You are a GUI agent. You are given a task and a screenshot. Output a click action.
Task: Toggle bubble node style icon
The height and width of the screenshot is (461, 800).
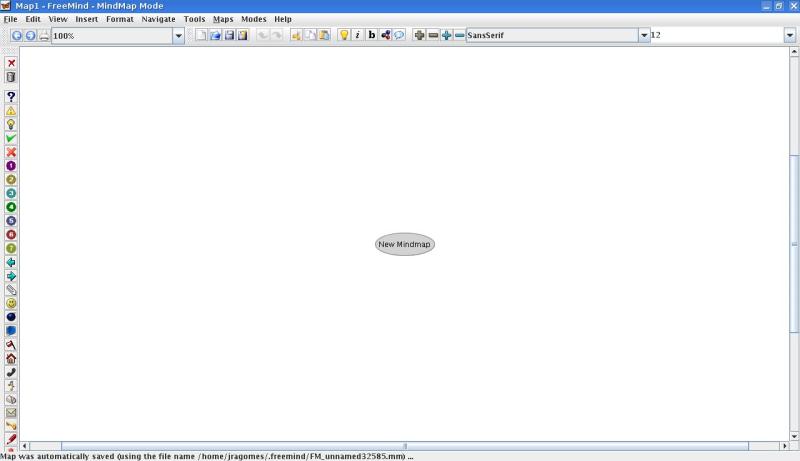(x=399, y=35)
